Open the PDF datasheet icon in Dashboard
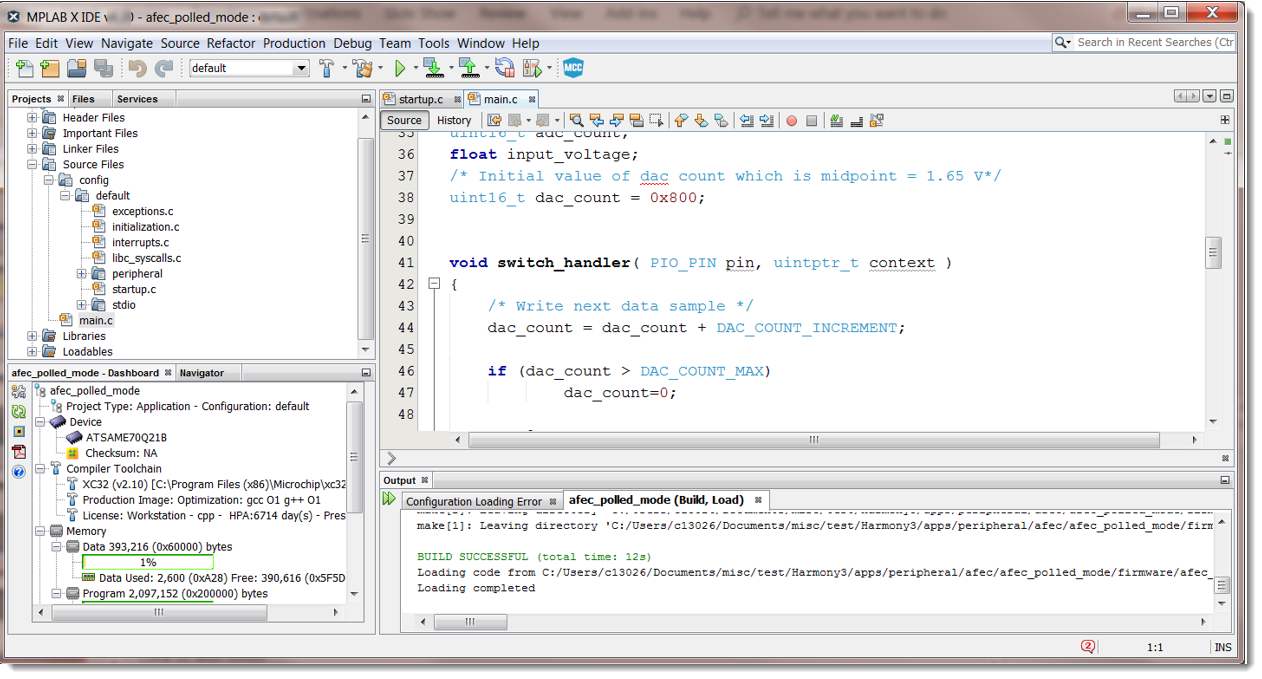1262x679 pixels. pyautogui.click(x=18, y=451)
